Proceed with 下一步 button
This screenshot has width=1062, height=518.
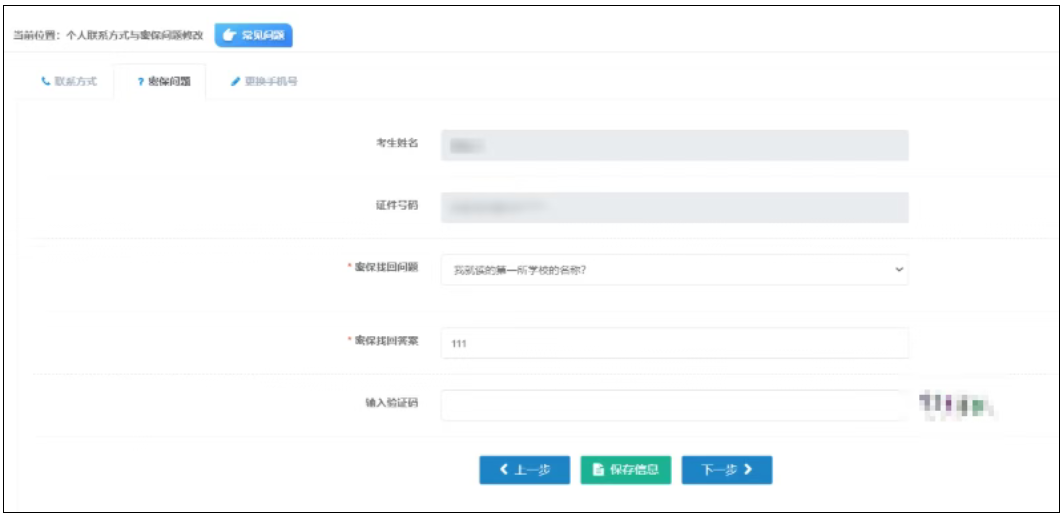pos(727,470)
